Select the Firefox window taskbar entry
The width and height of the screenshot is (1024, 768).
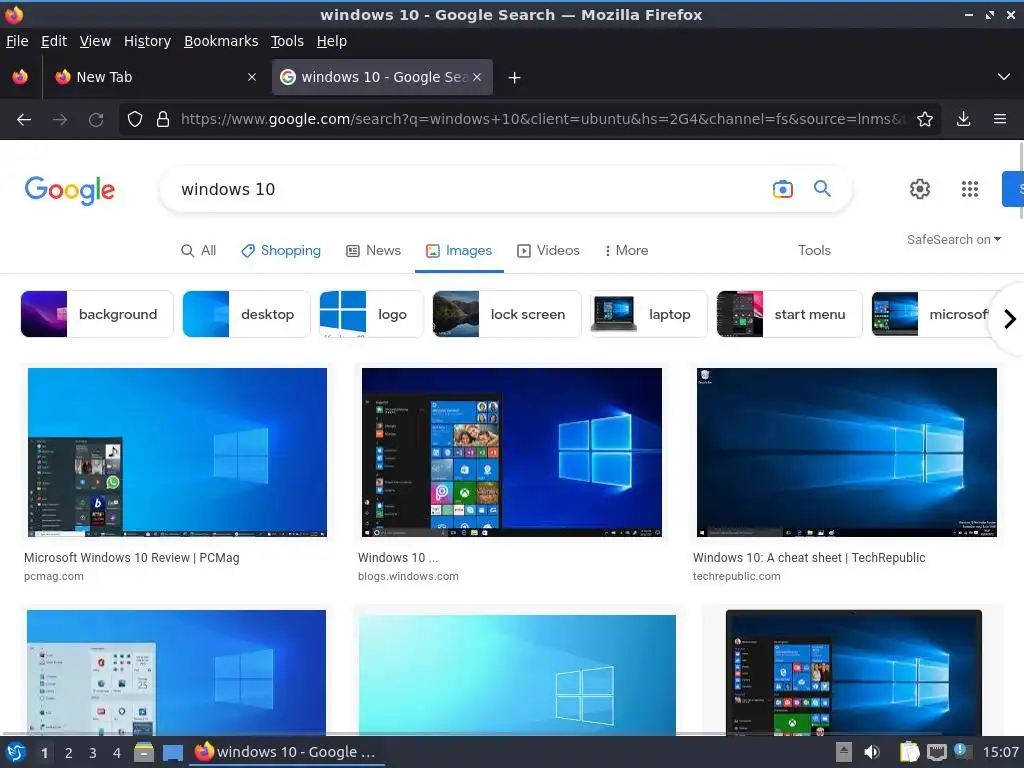(287, 752)
